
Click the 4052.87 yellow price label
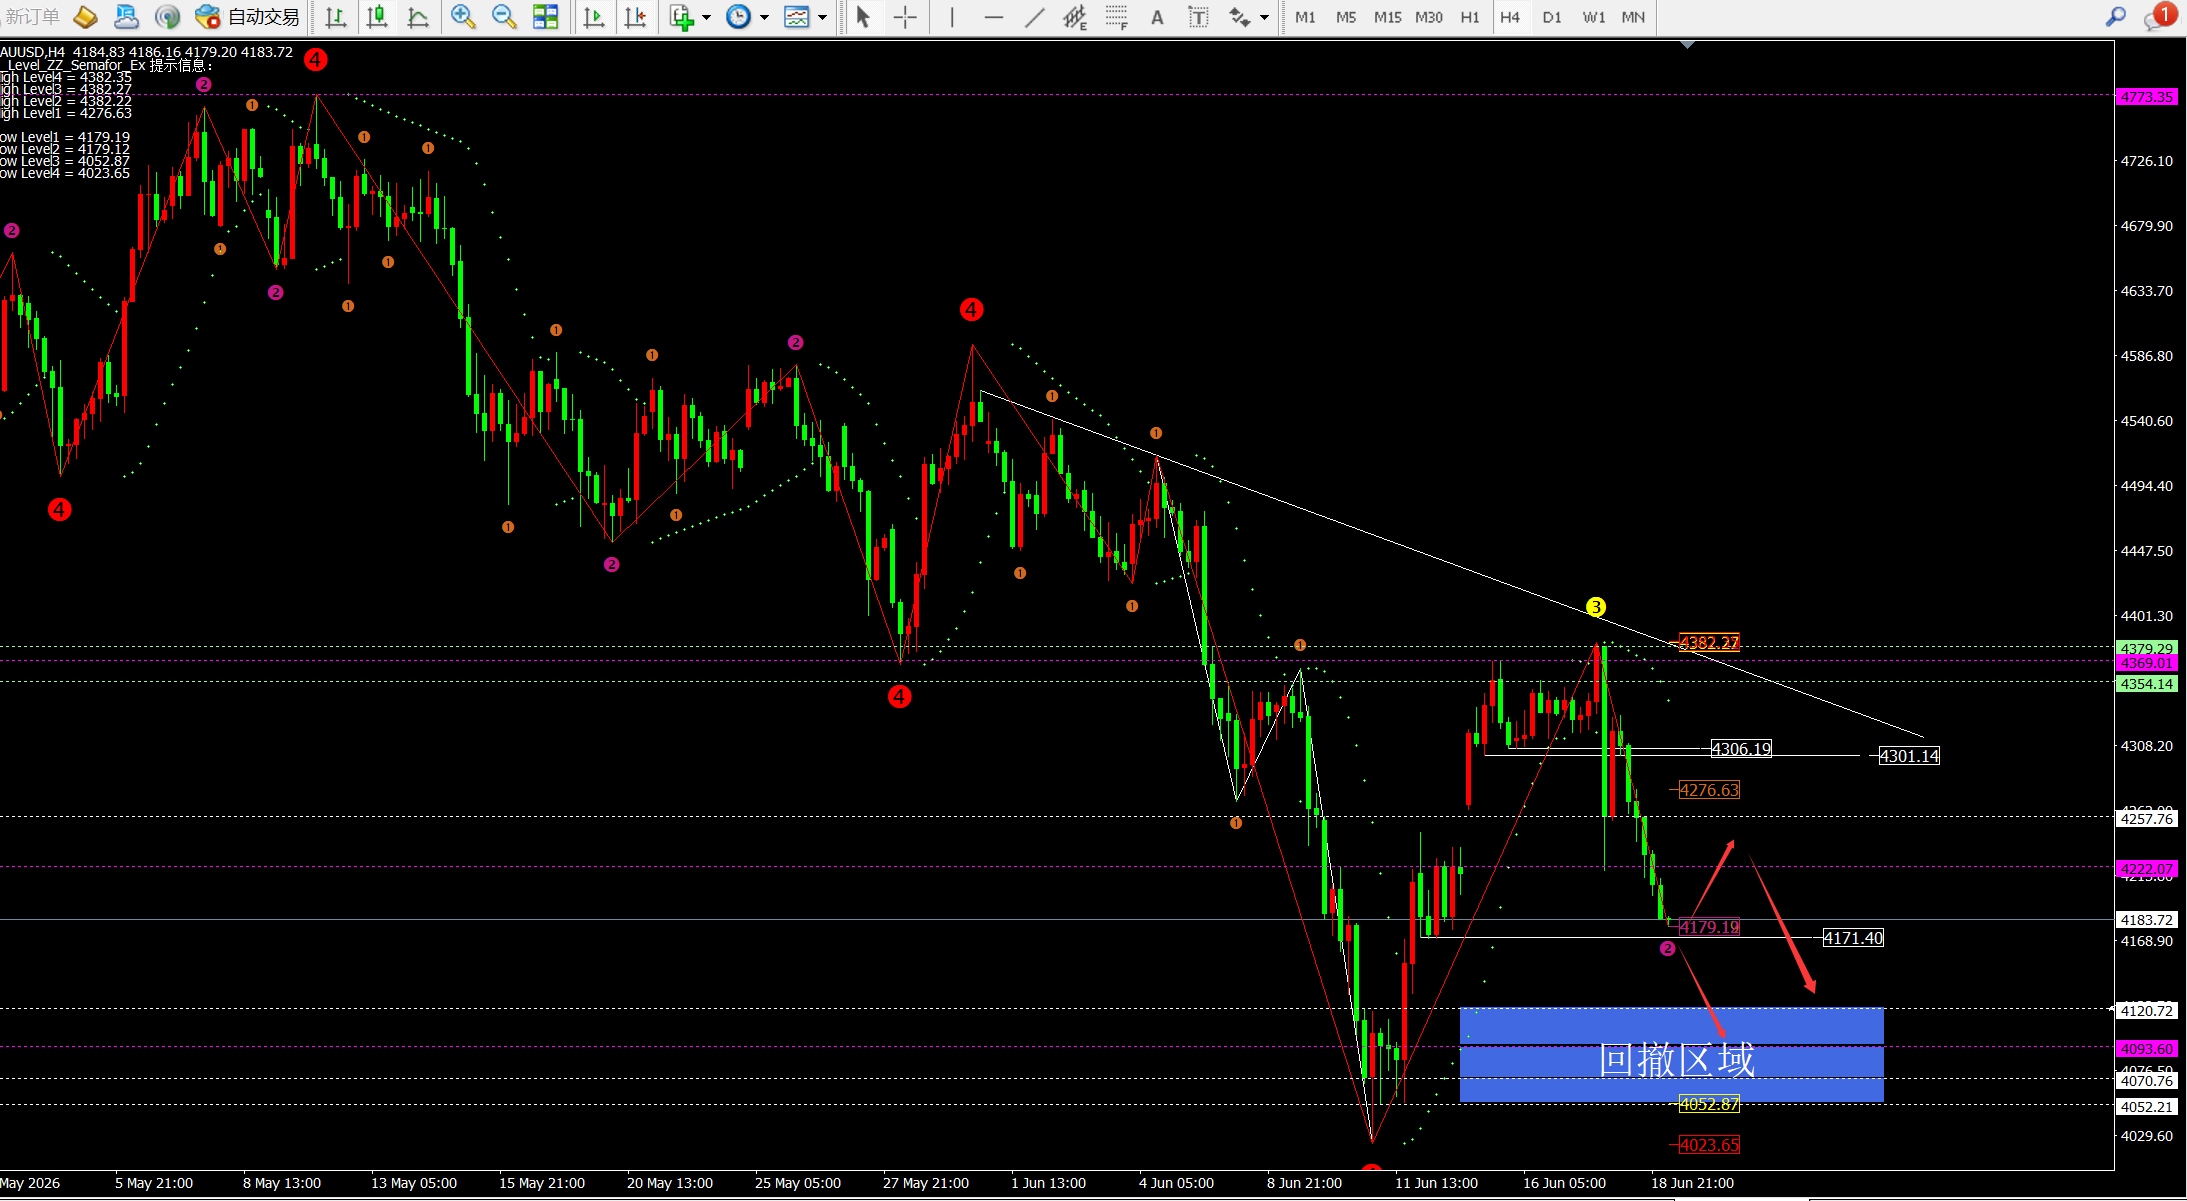1709,1104
